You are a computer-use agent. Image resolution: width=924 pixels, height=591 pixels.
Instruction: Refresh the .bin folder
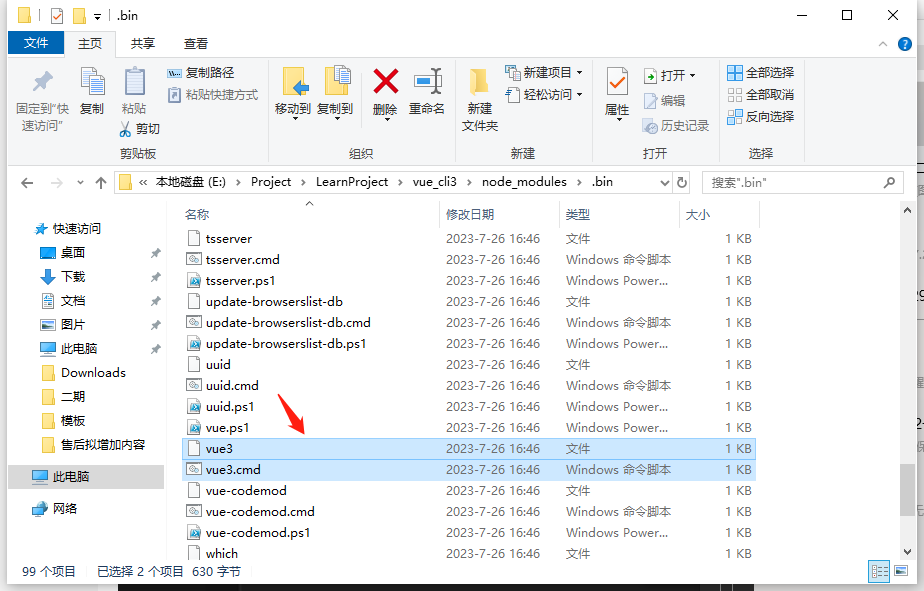pyautogui.click(x=682, y=183)
